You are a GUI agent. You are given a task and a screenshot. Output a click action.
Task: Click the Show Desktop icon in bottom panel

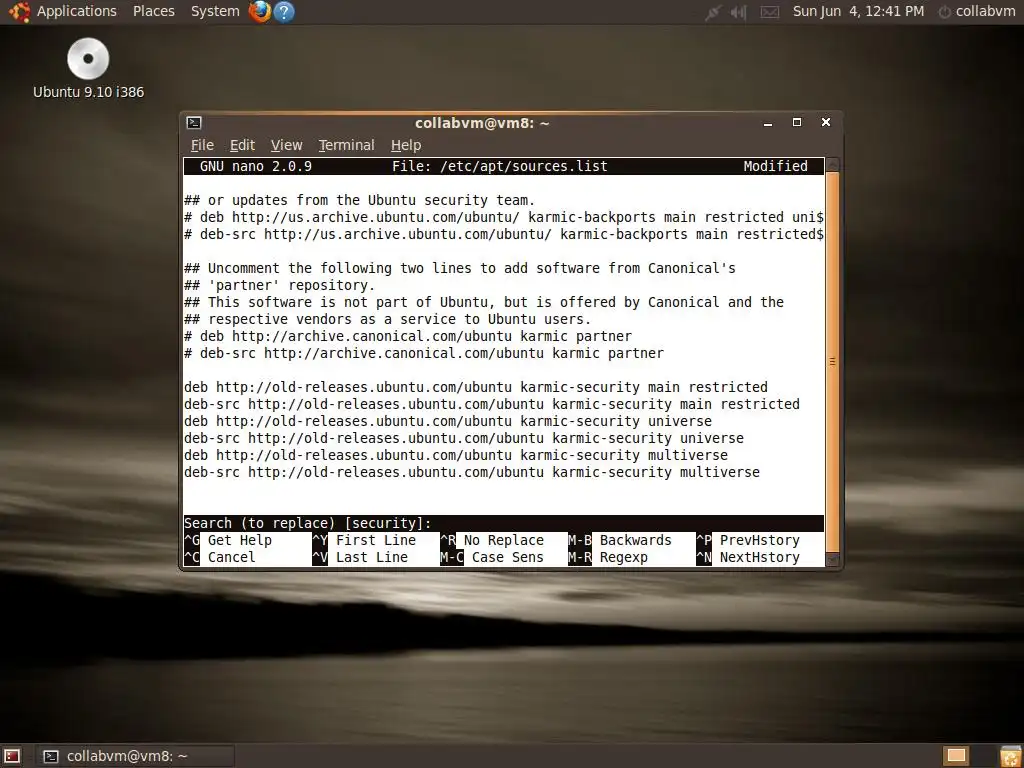12,756
